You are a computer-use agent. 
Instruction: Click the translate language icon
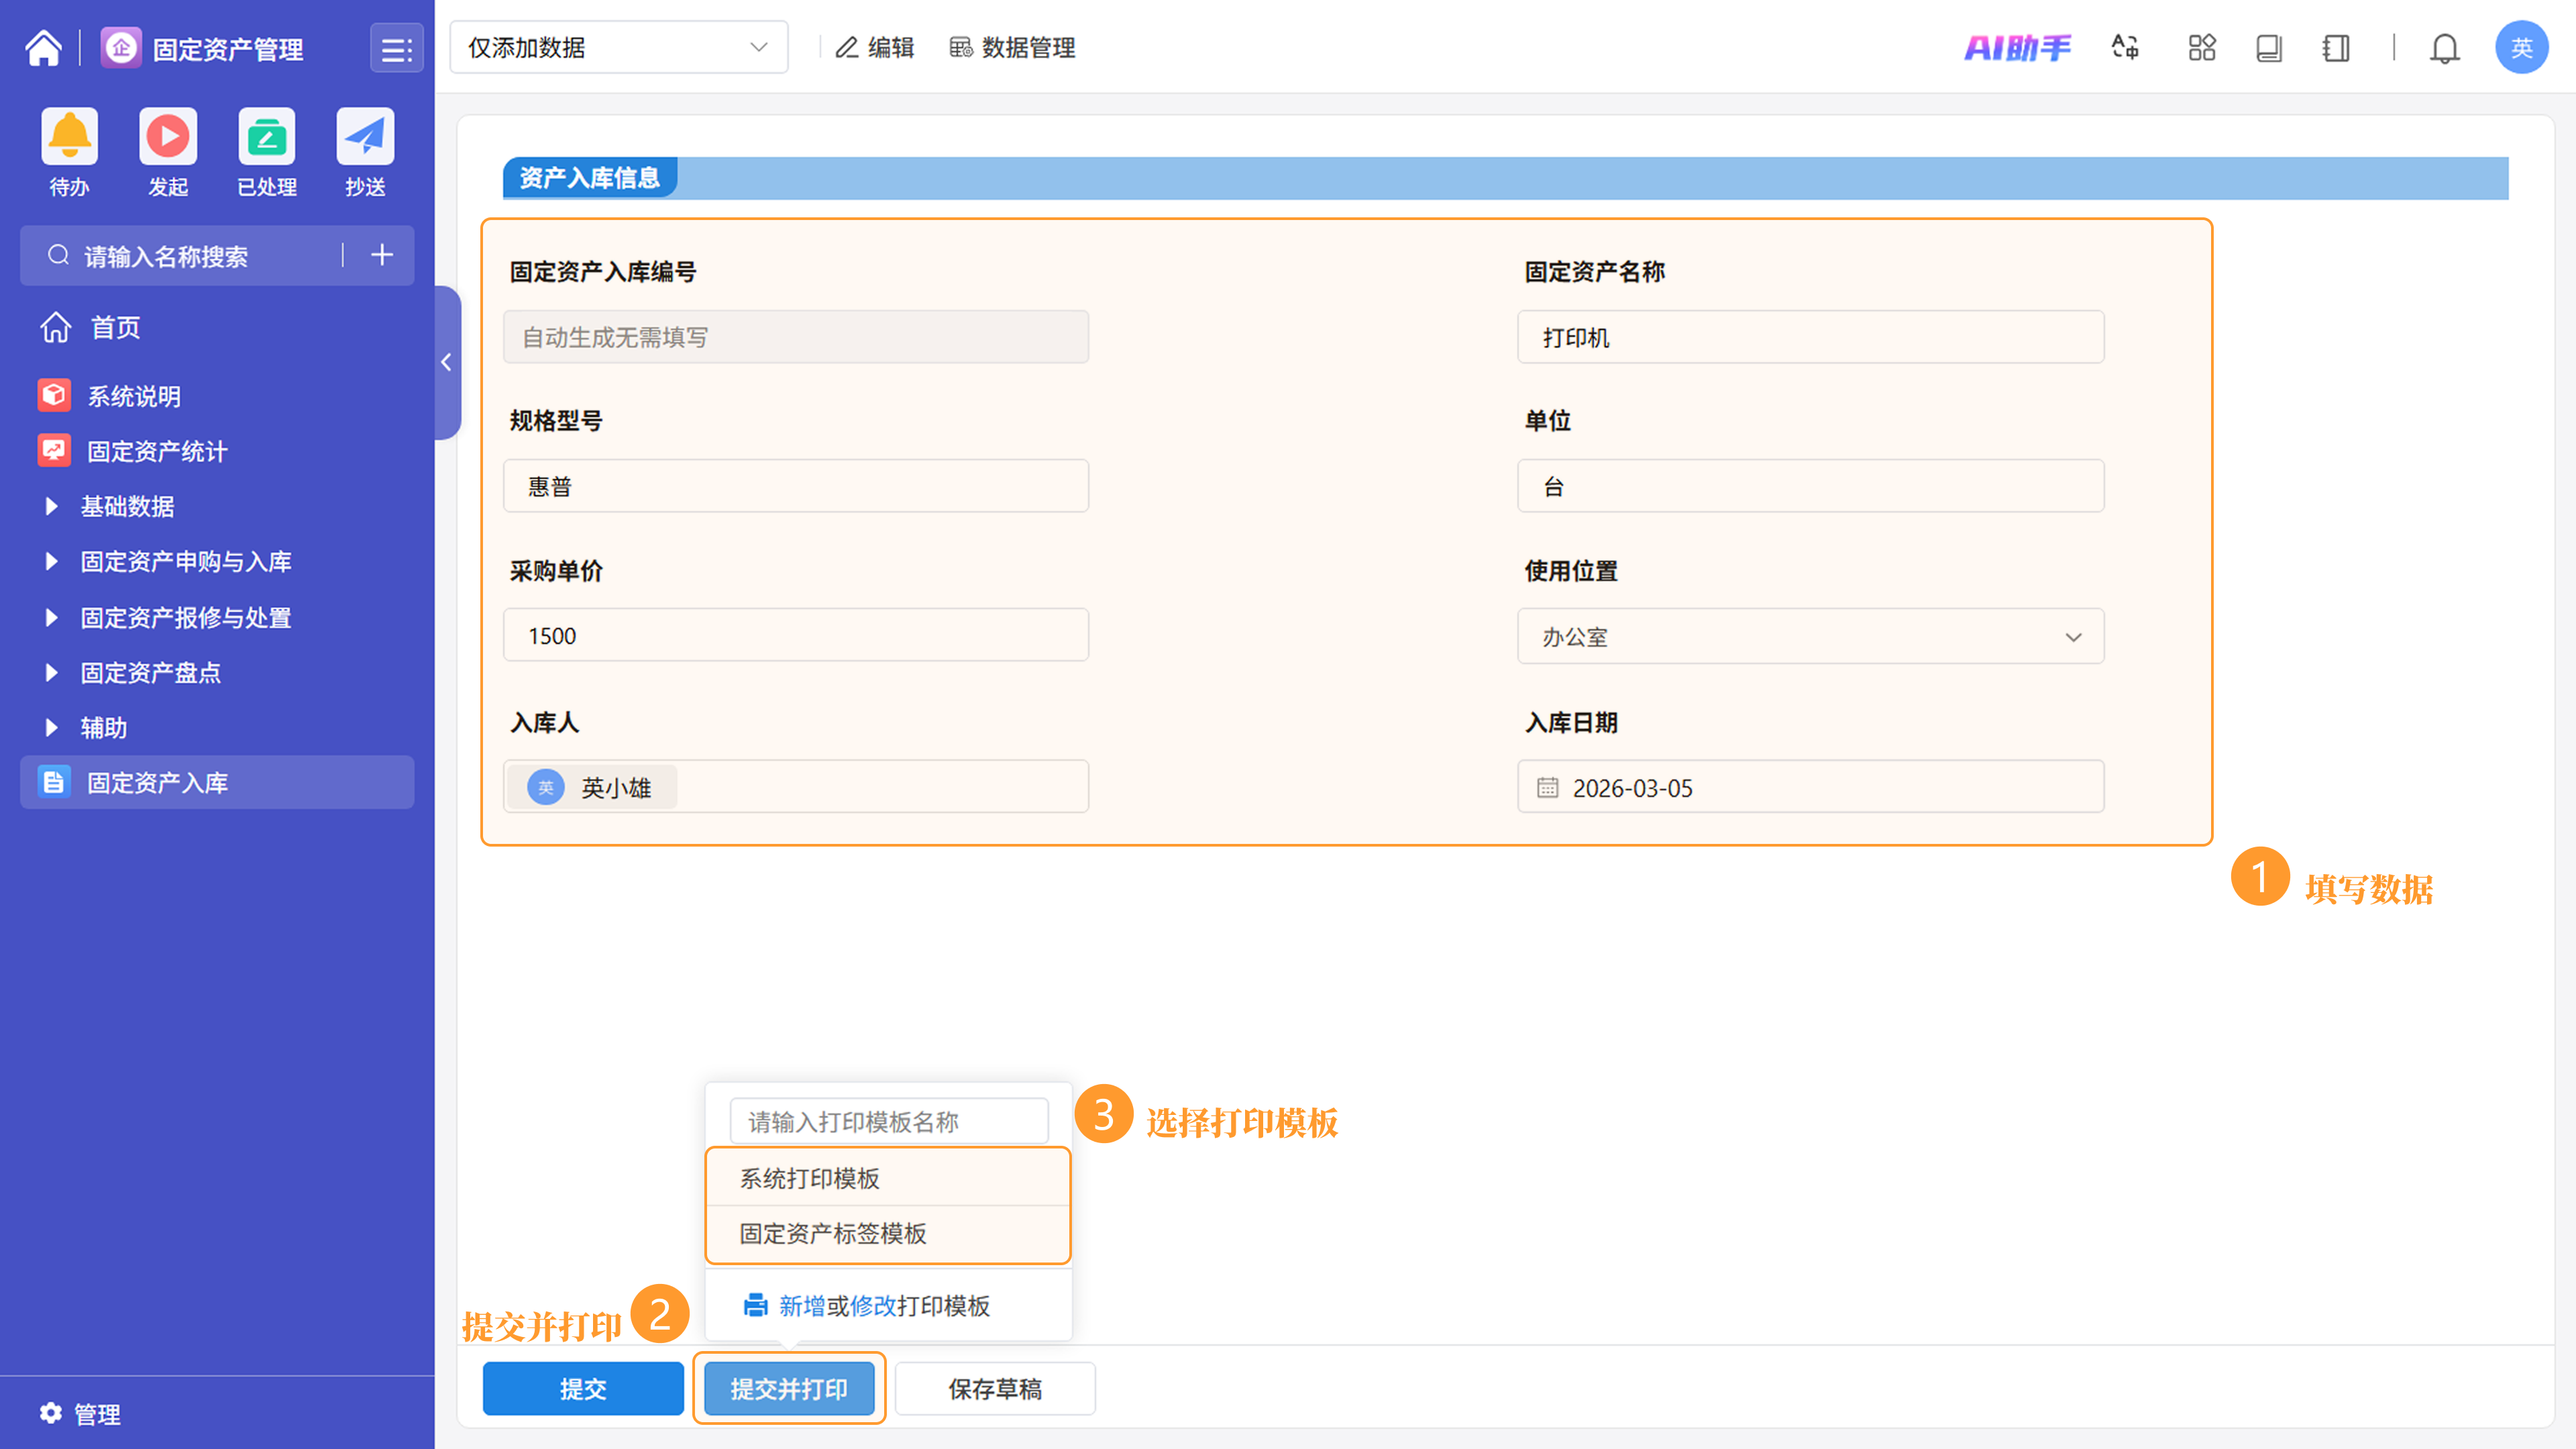(2125, 48)
